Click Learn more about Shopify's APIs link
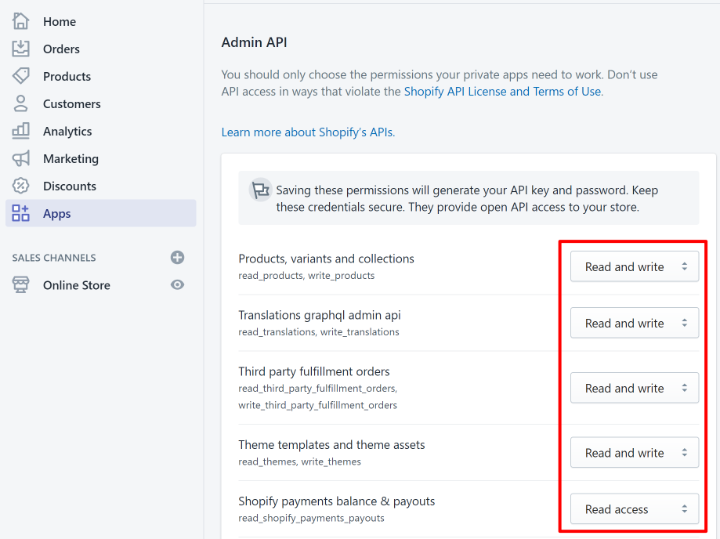Image resolution: width=720 pixels, height=539 pixels. 308,132
